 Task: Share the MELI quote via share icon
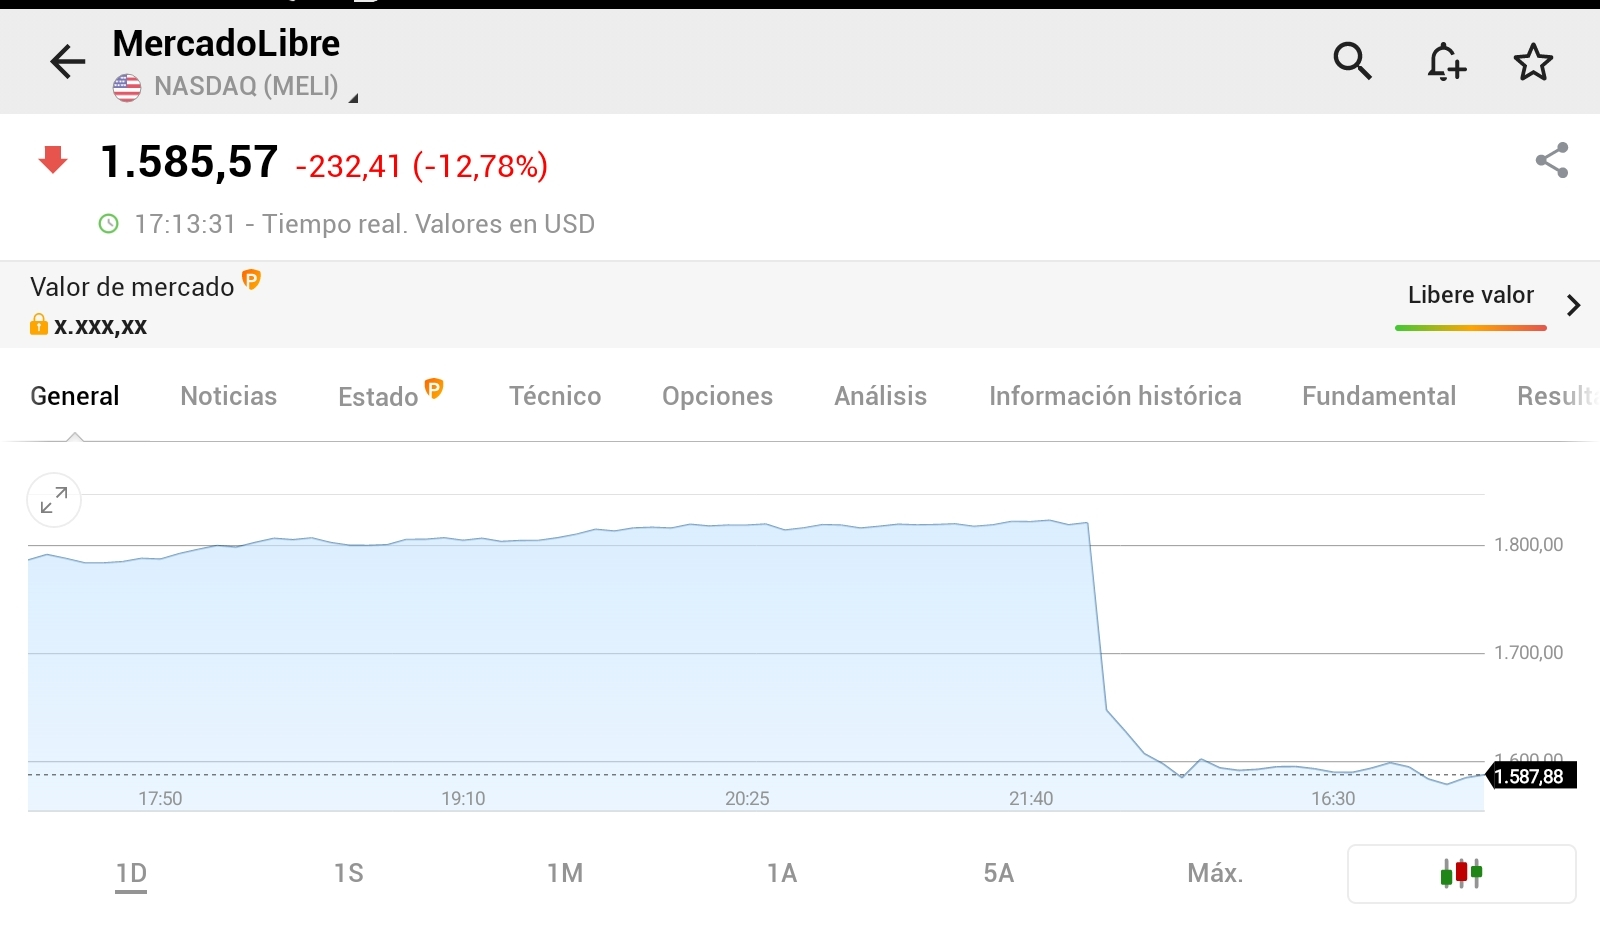pos(1552,161)
